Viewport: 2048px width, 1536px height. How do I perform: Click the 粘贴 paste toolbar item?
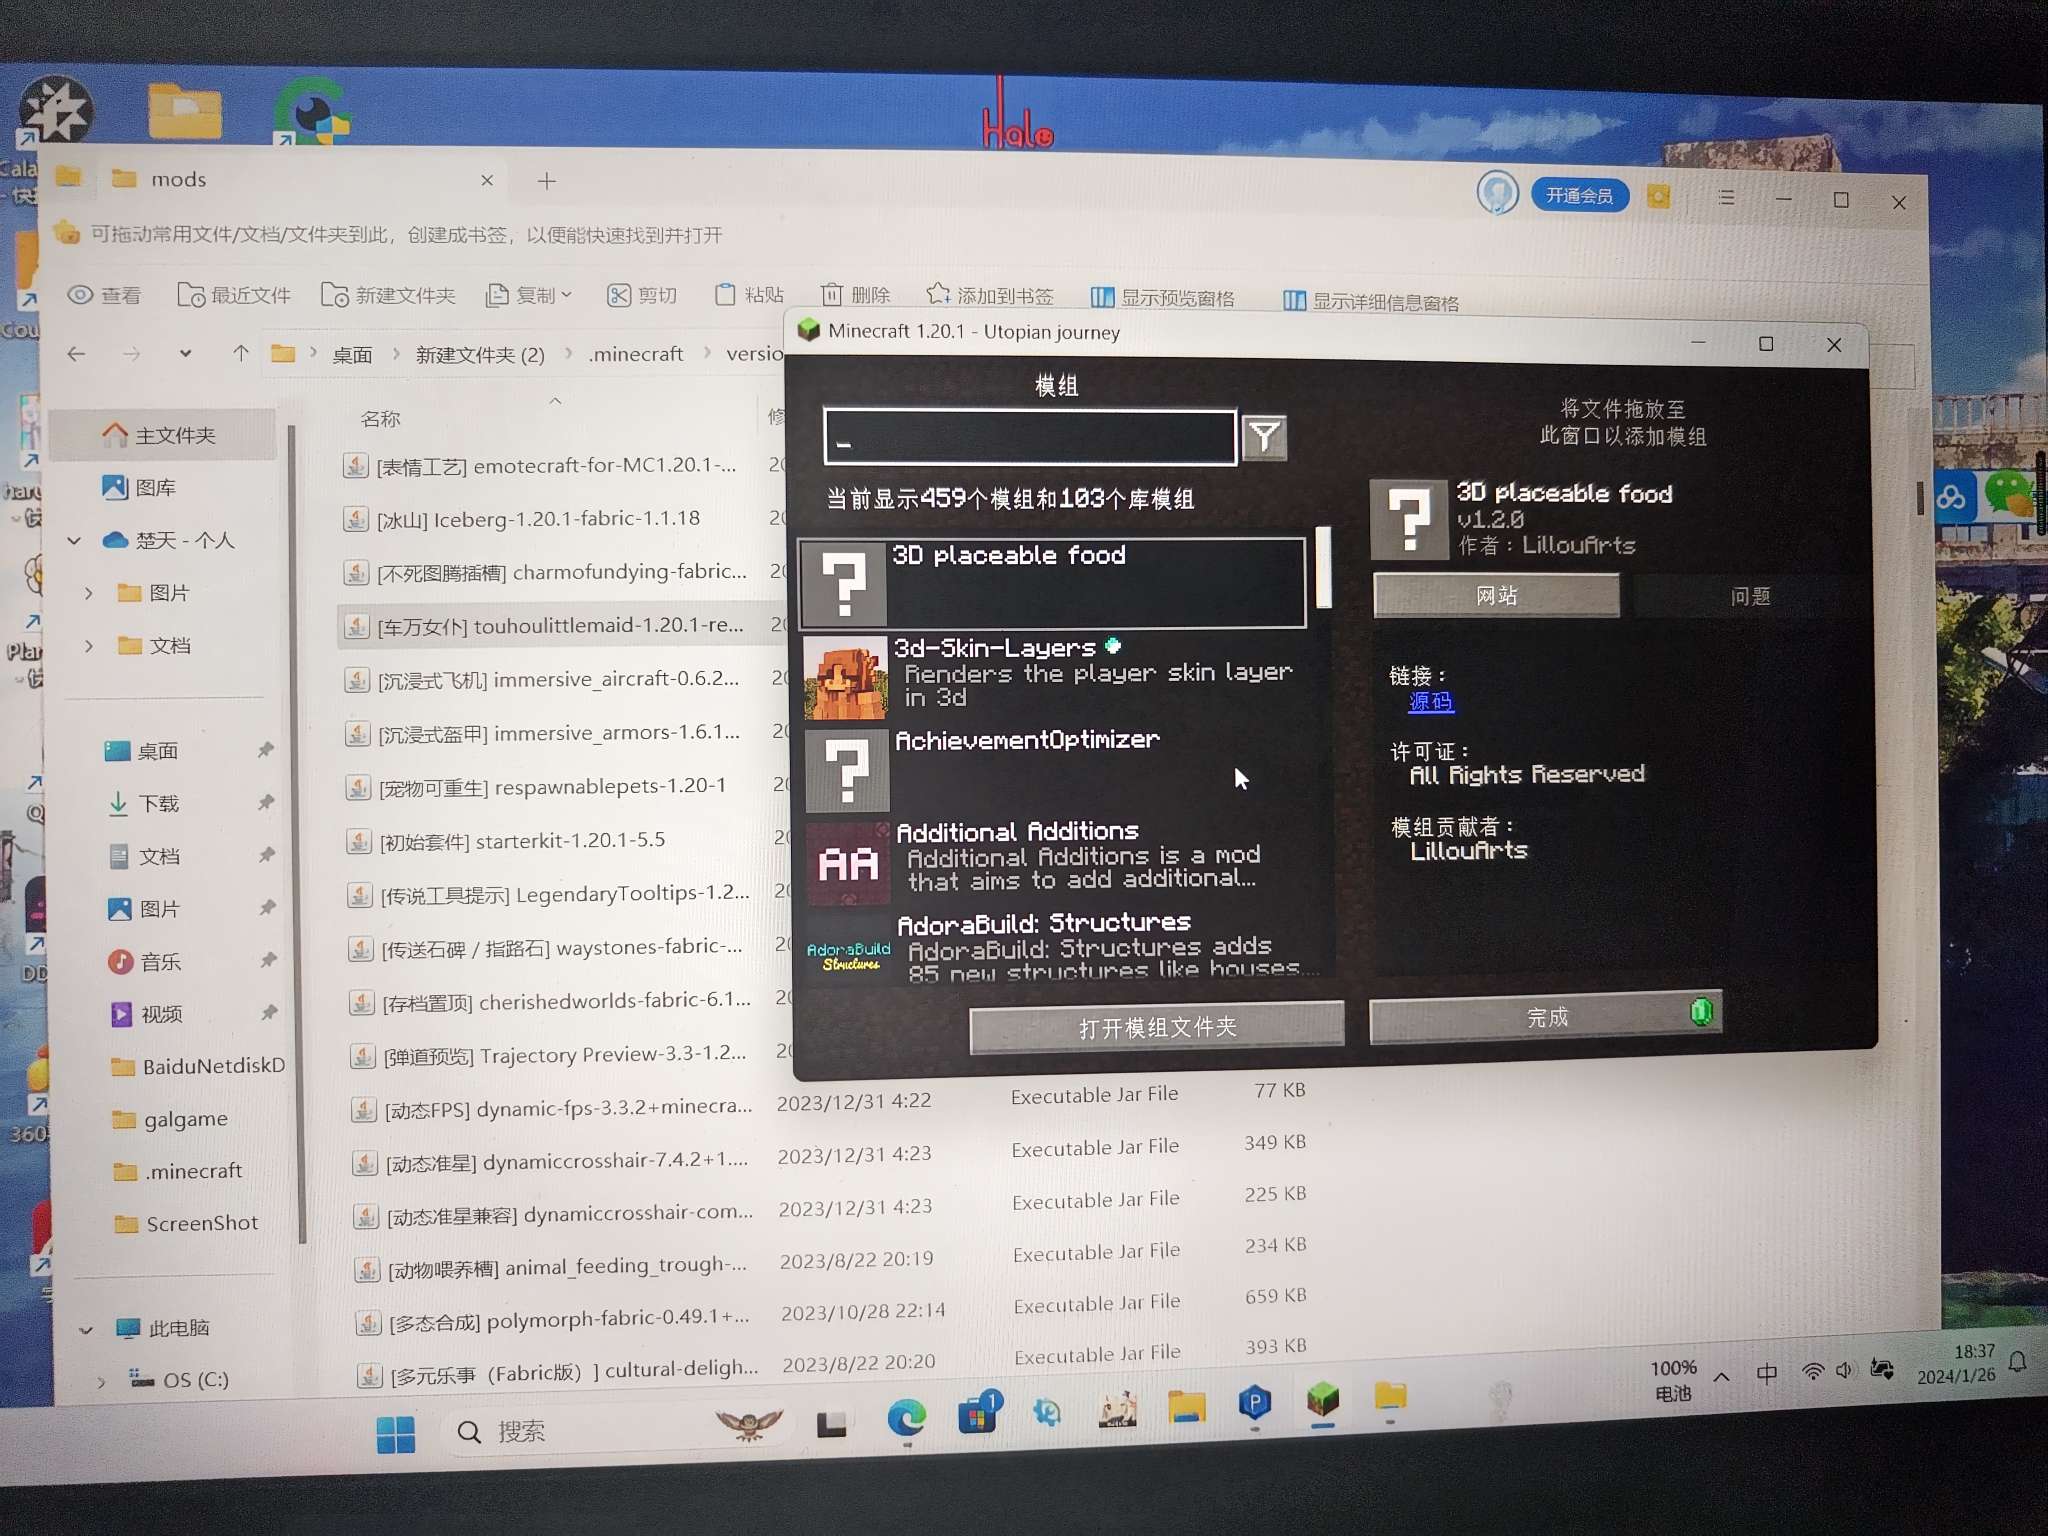[x=749, y=294]
